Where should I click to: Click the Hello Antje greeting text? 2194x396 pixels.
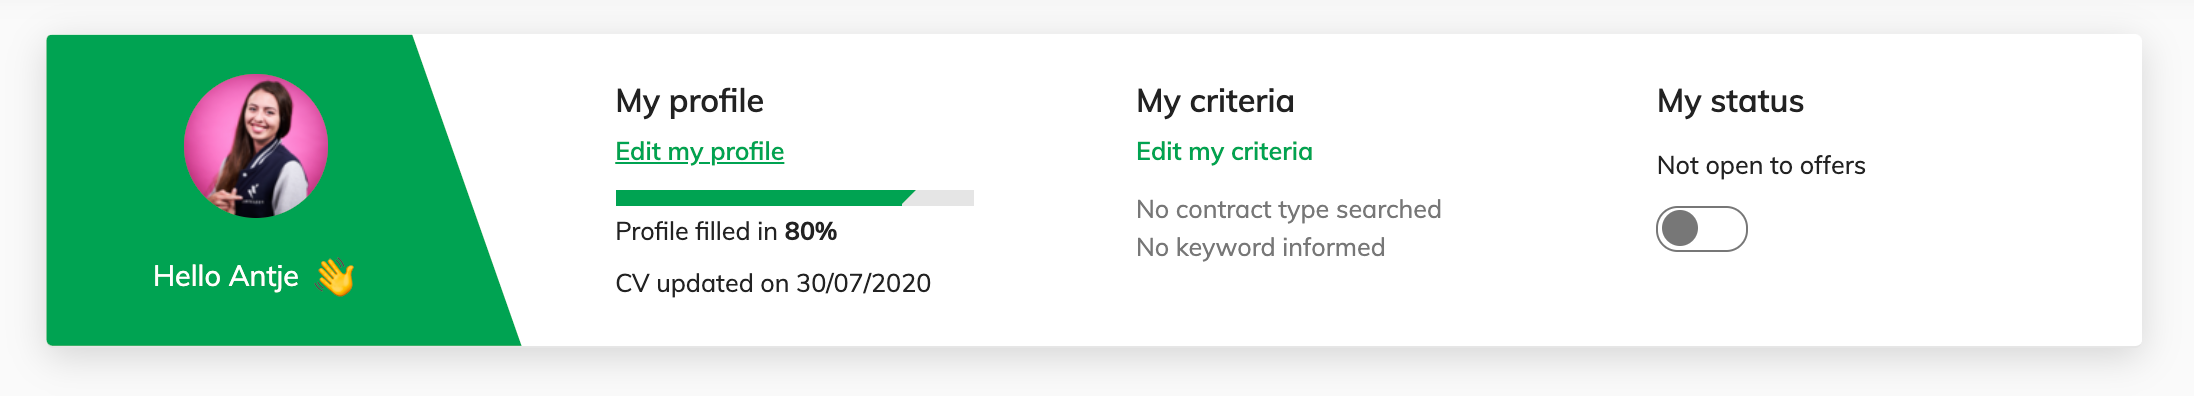[226, 276]
